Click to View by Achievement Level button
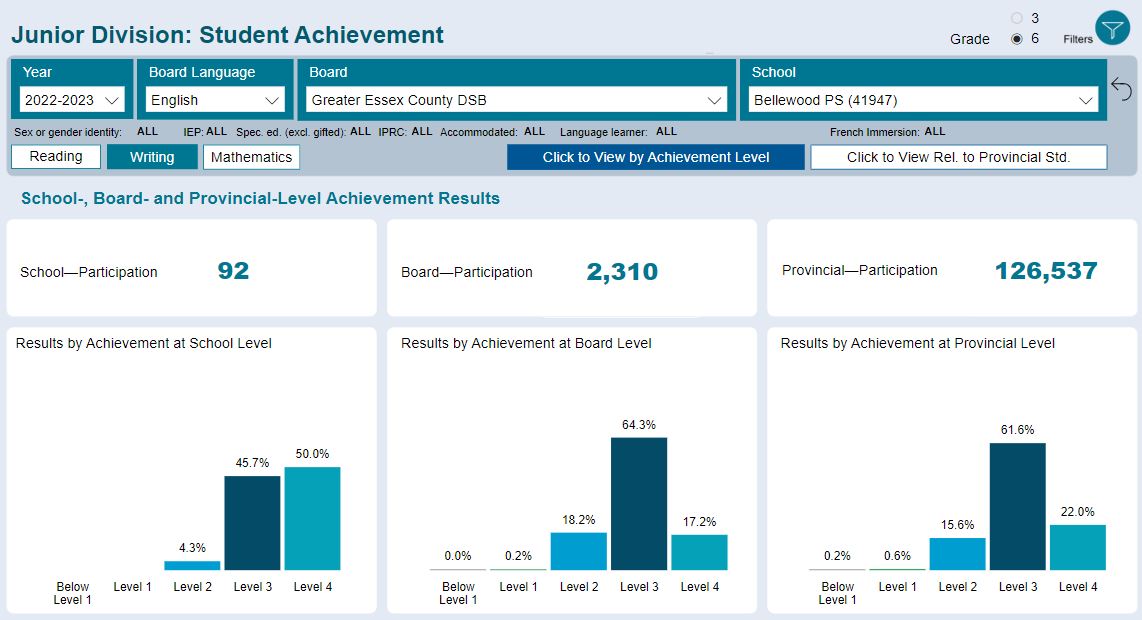 [x=655, y=157]
